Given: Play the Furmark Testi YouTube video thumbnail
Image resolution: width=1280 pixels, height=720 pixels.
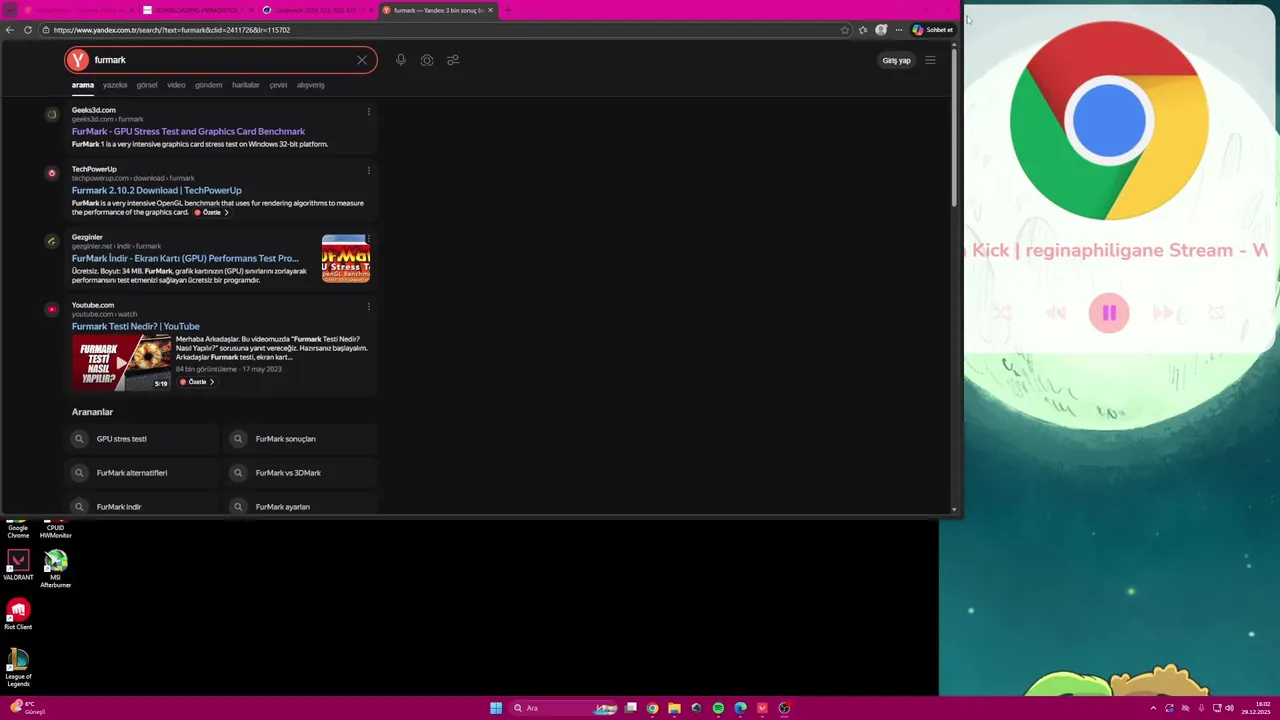Looking at the screenshot, I should pyautogui.click(x=121, y=362).
